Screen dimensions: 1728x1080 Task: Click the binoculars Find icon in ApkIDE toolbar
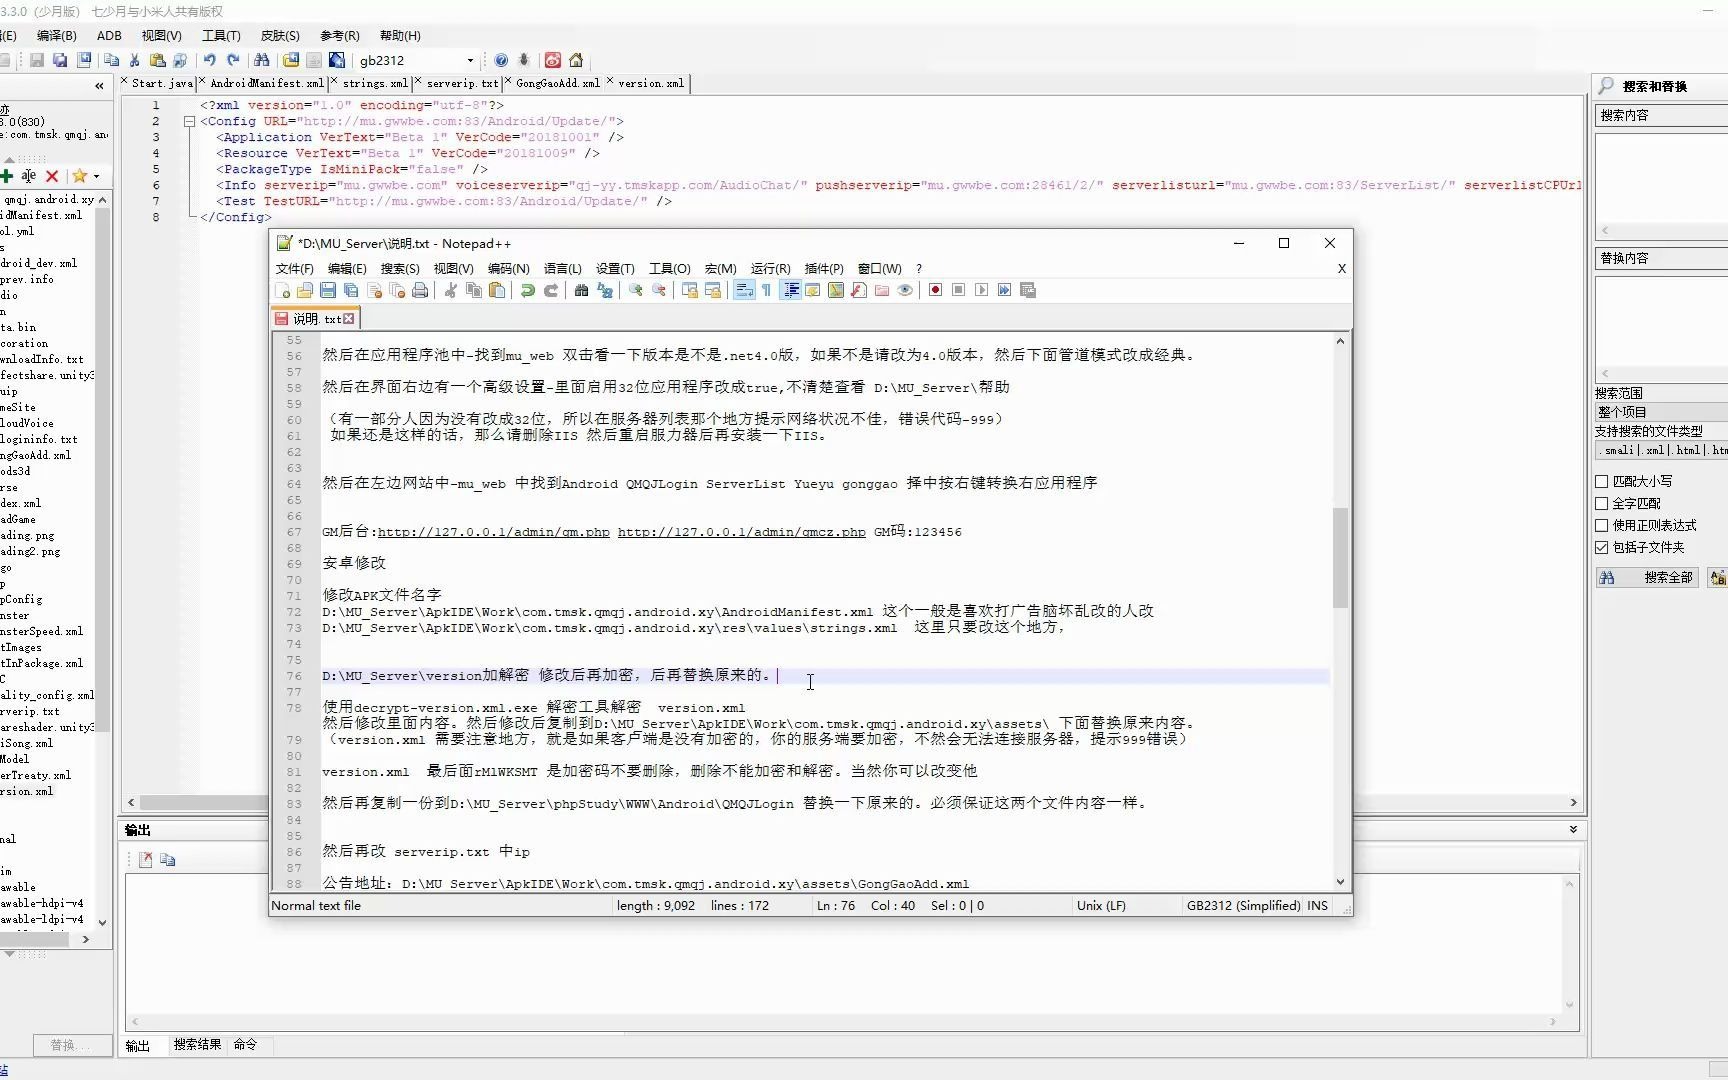[262, 60]
